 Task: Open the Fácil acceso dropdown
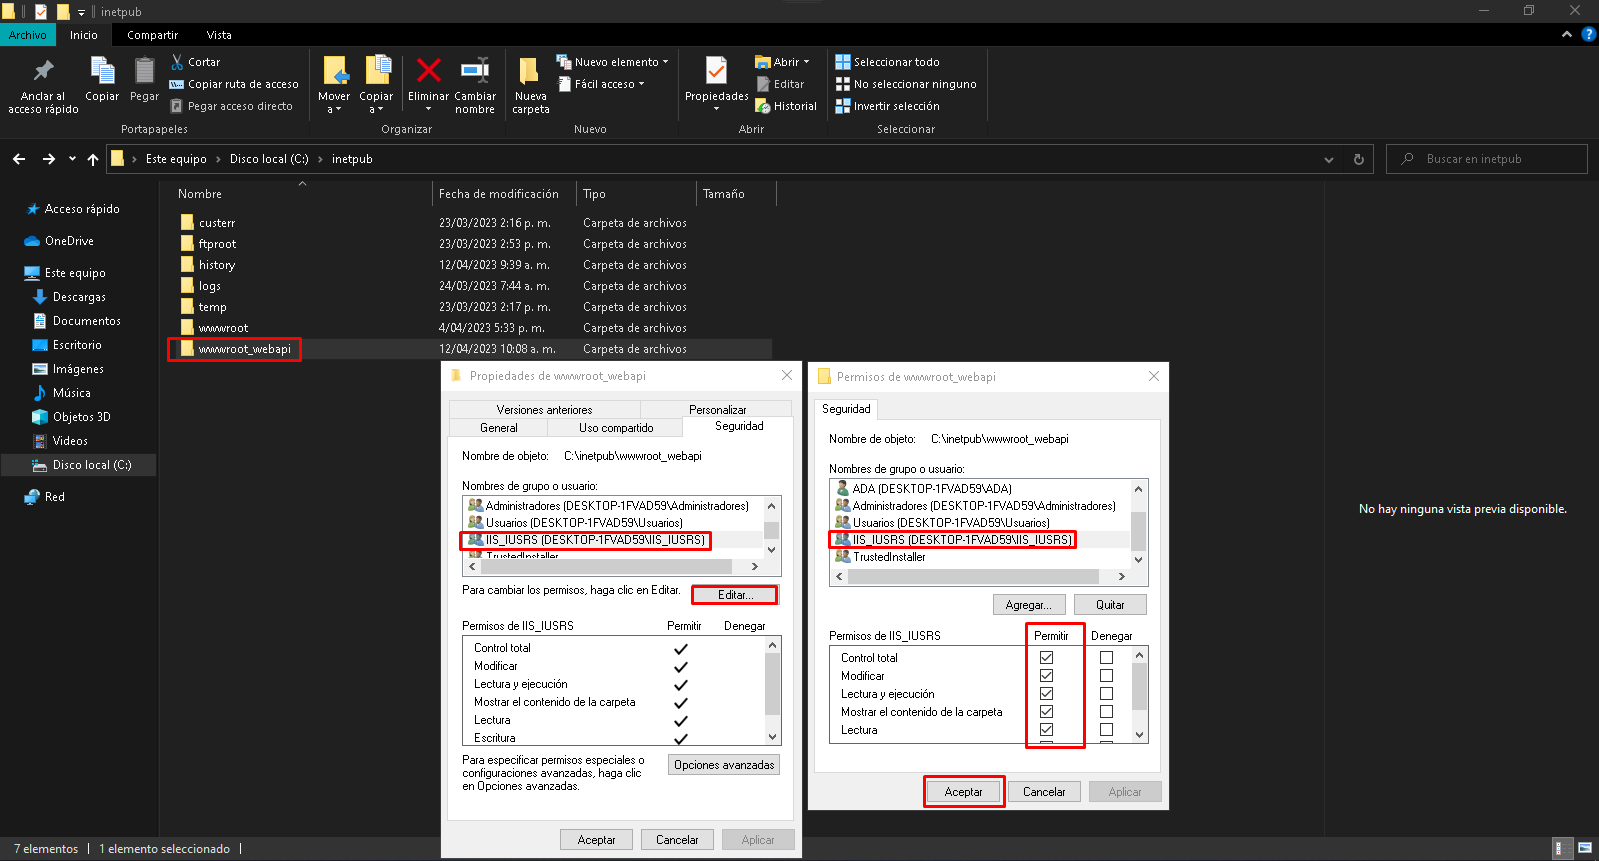coord(641,84)
